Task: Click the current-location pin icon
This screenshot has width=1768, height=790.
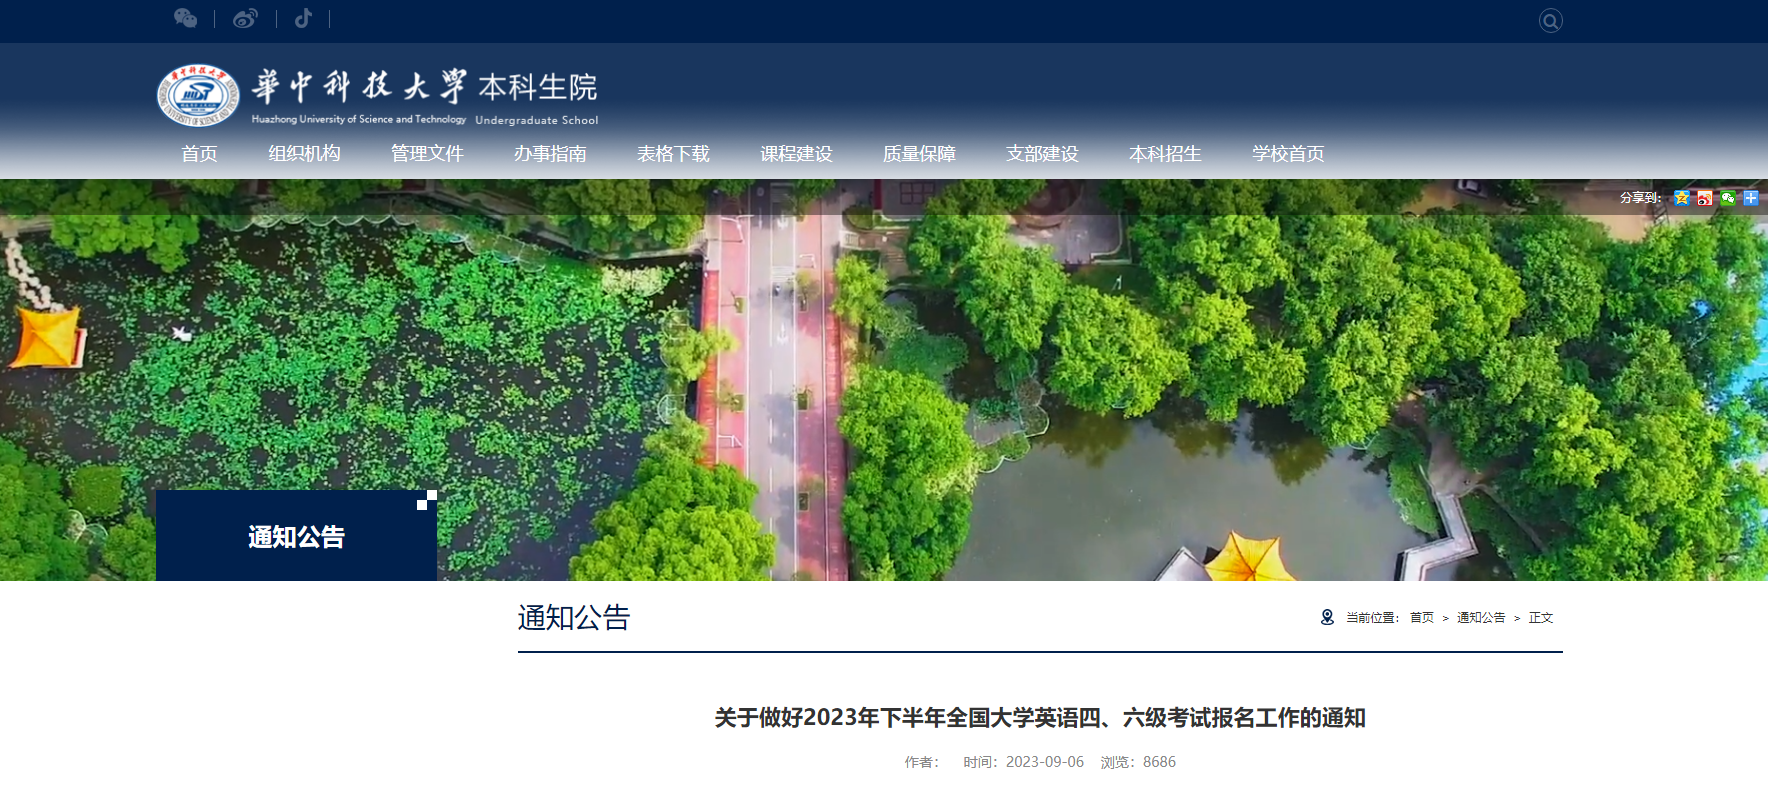Action: coord(1327,617)
